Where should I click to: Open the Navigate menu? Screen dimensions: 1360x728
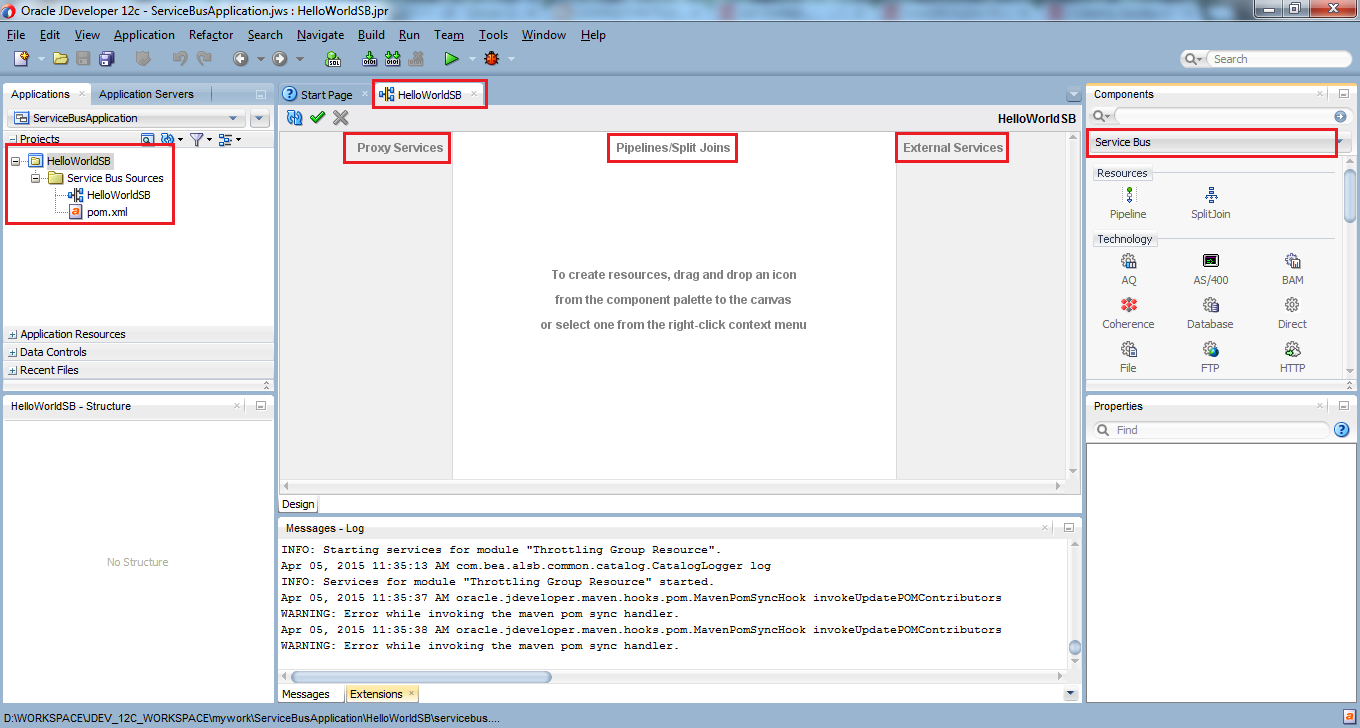[x=320, y=34]
